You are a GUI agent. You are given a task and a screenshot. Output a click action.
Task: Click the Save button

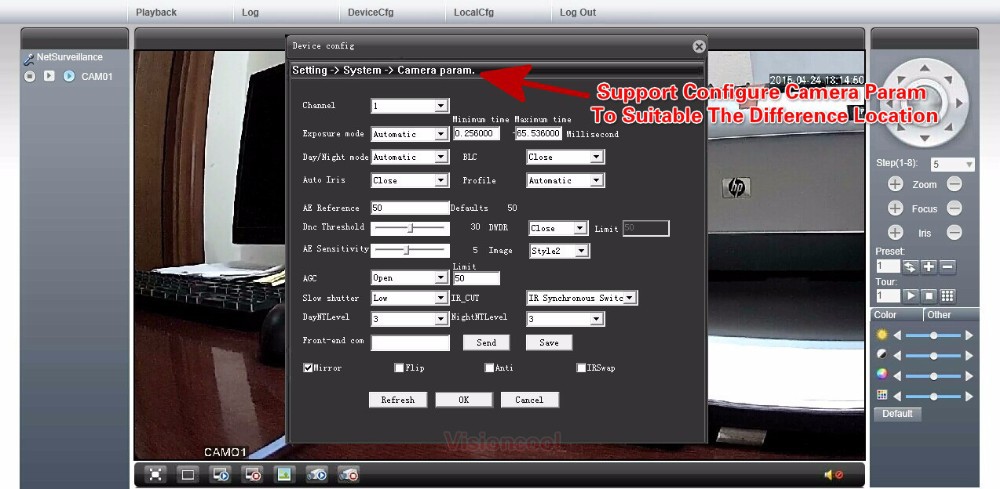click(x=549, y=342)
